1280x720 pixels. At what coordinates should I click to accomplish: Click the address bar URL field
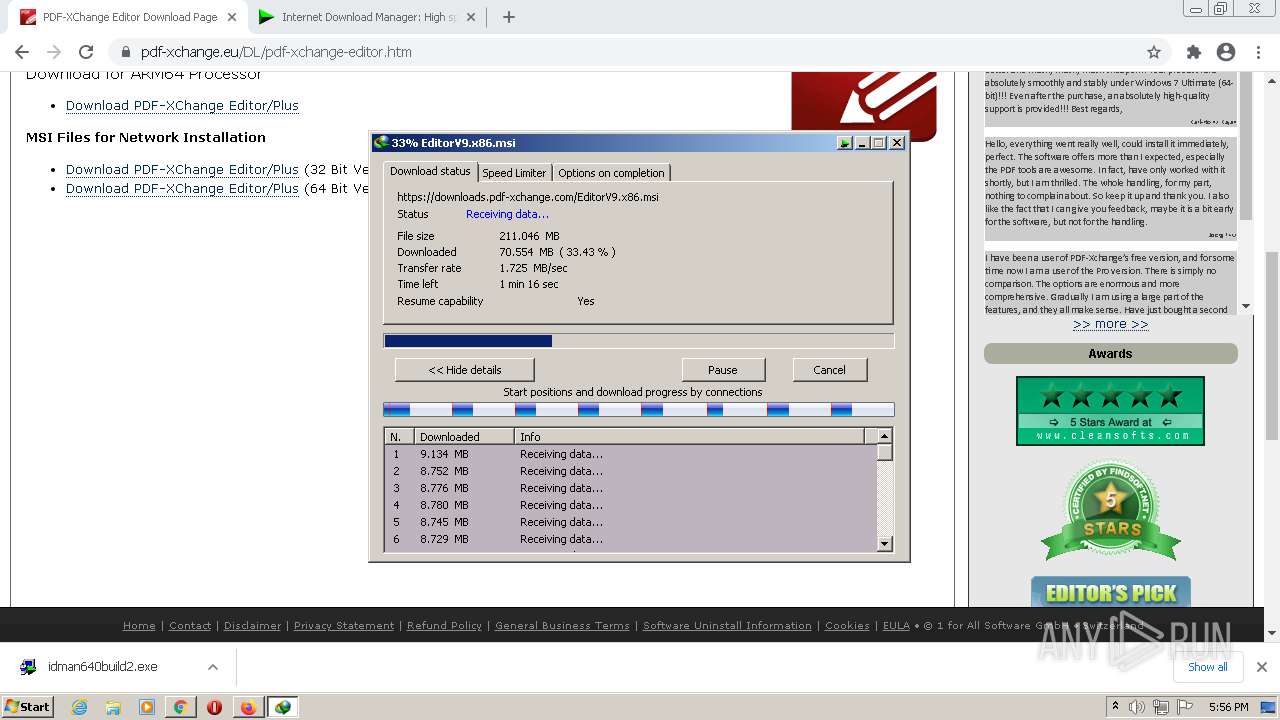click(640, 52)
